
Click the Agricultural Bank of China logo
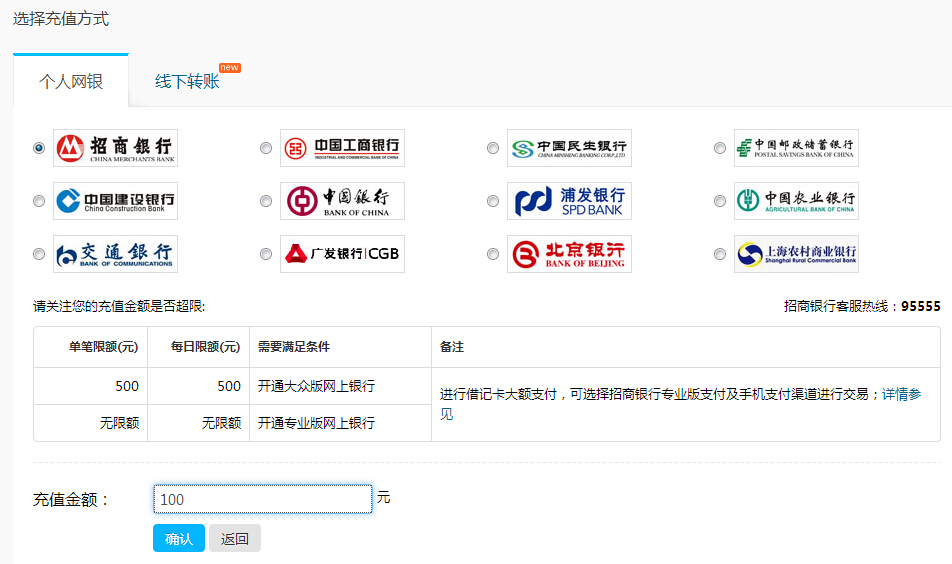797,201
